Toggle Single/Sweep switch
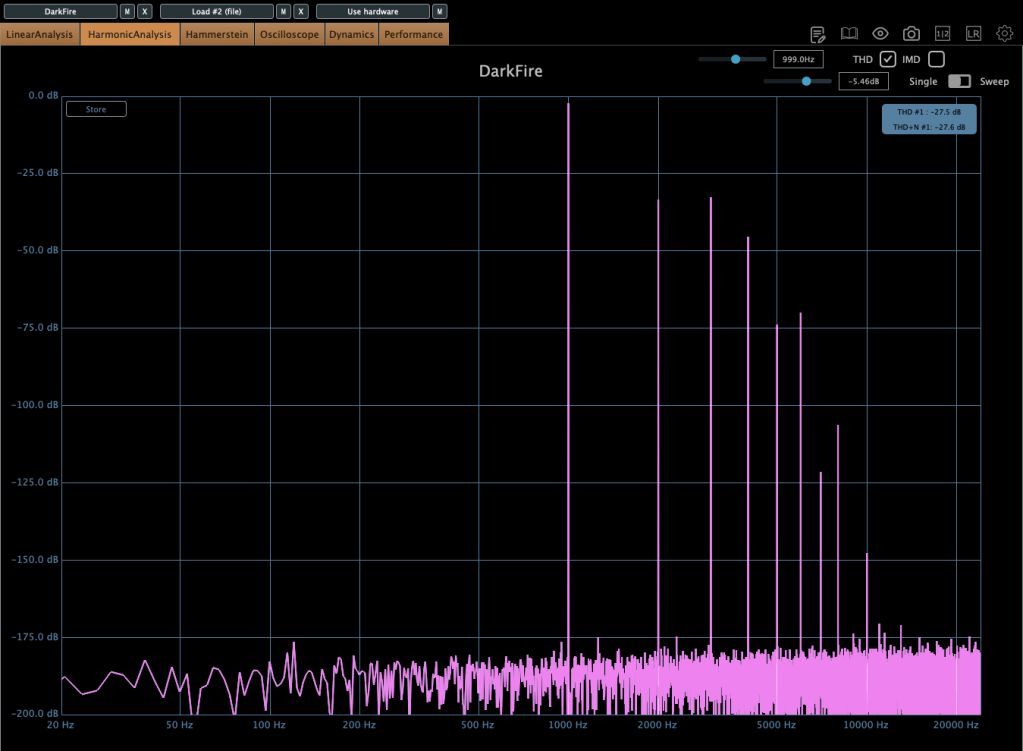 coord(959,81)
